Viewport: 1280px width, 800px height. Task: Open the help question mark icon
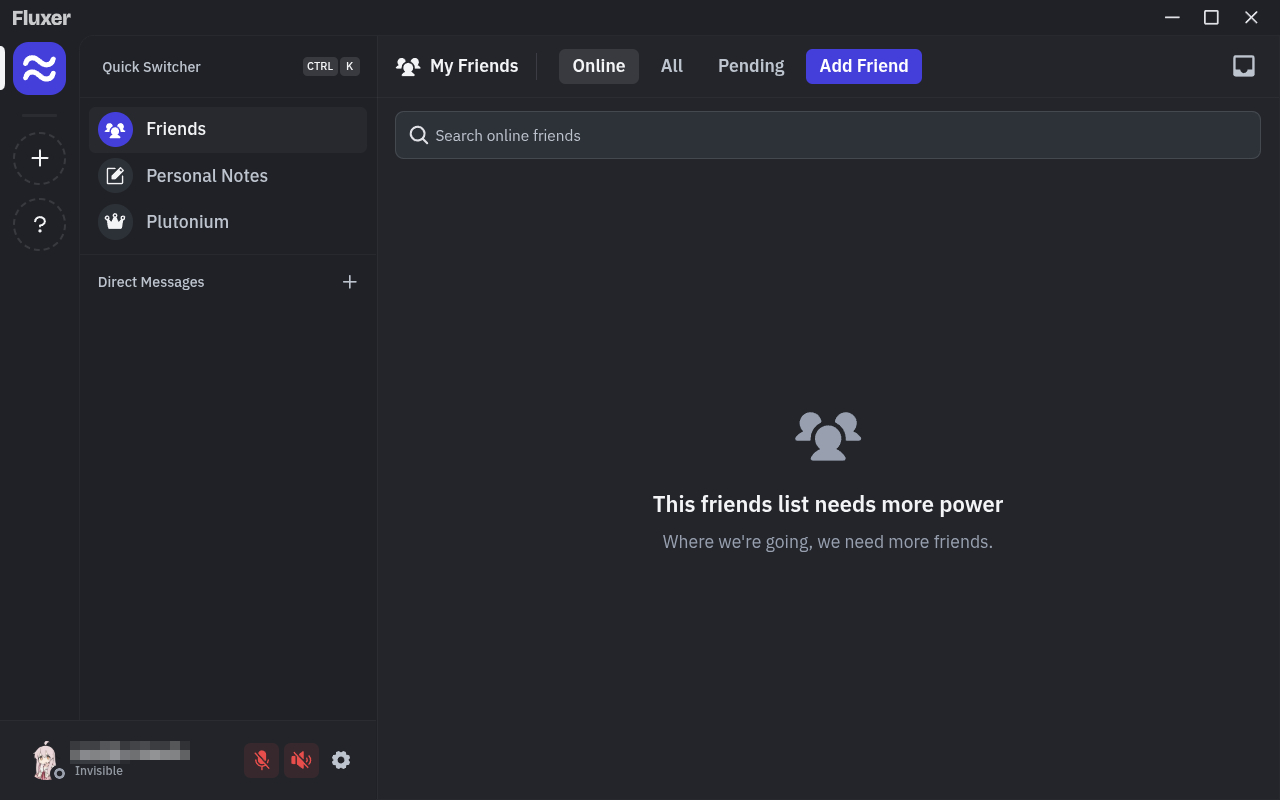pyautogui.click(x=40, y=225)
